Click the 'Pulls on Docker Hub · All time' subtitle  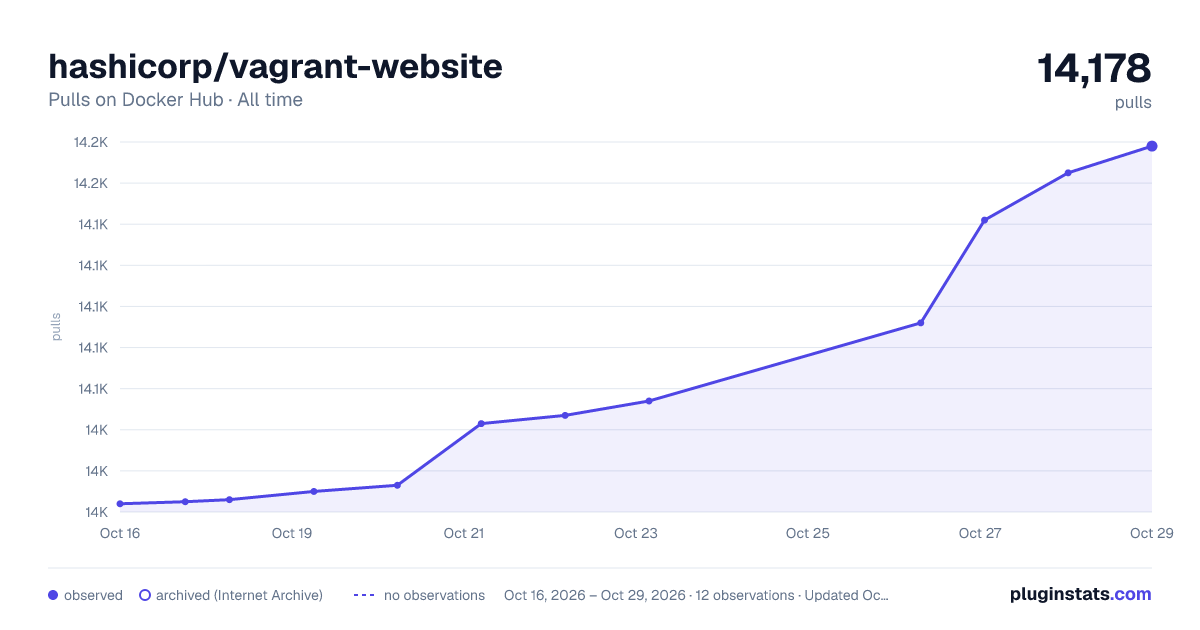click(175, 100)
